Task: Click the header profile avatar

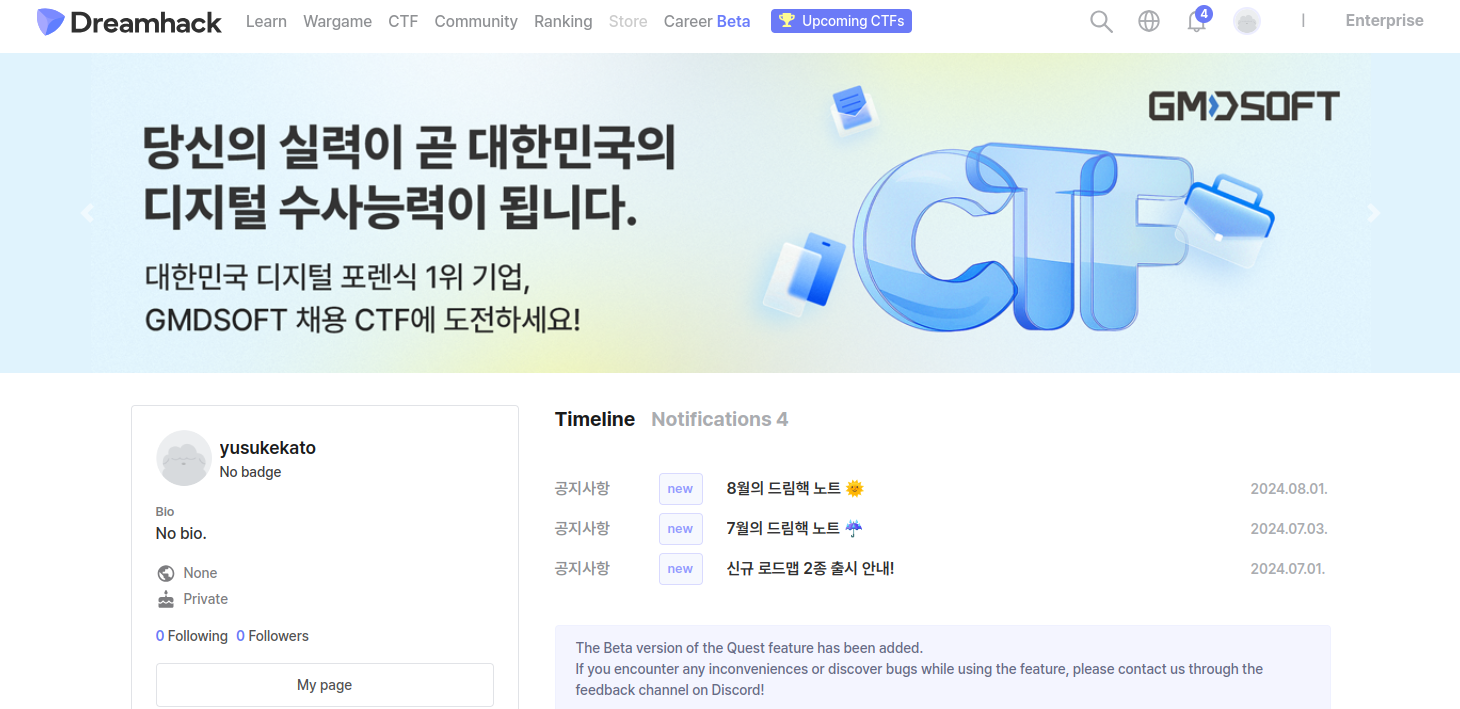Action: coord(1246,22)
